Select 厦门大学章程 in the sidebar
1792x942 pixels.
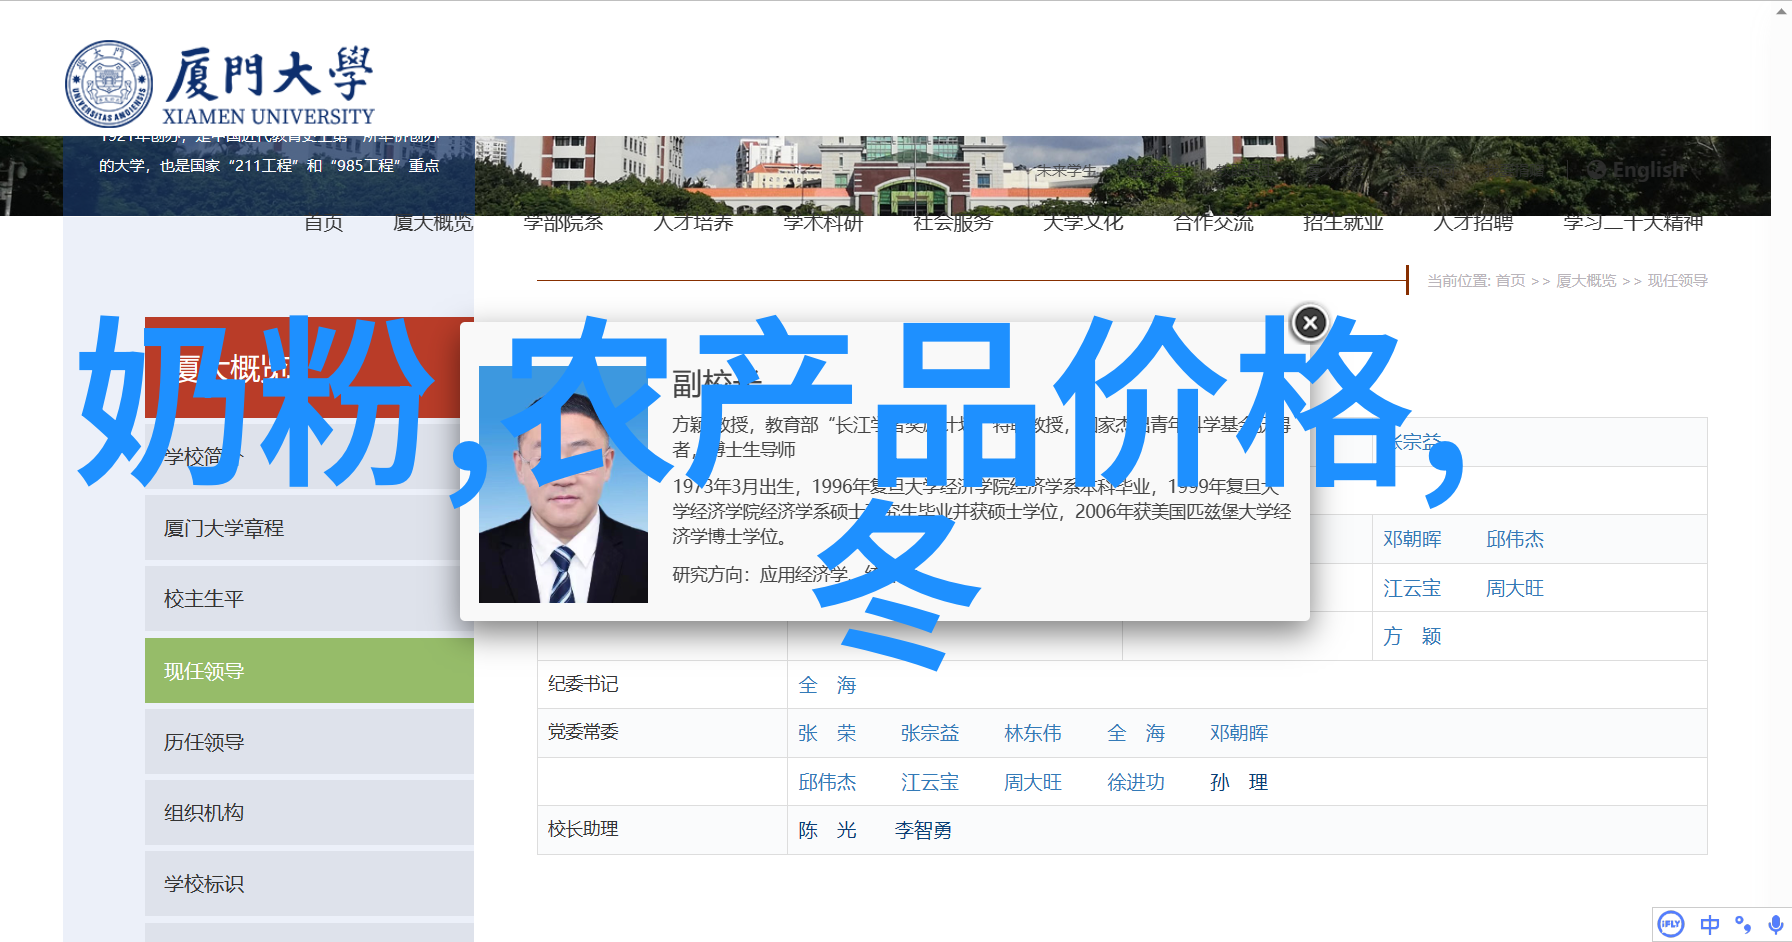309,528
